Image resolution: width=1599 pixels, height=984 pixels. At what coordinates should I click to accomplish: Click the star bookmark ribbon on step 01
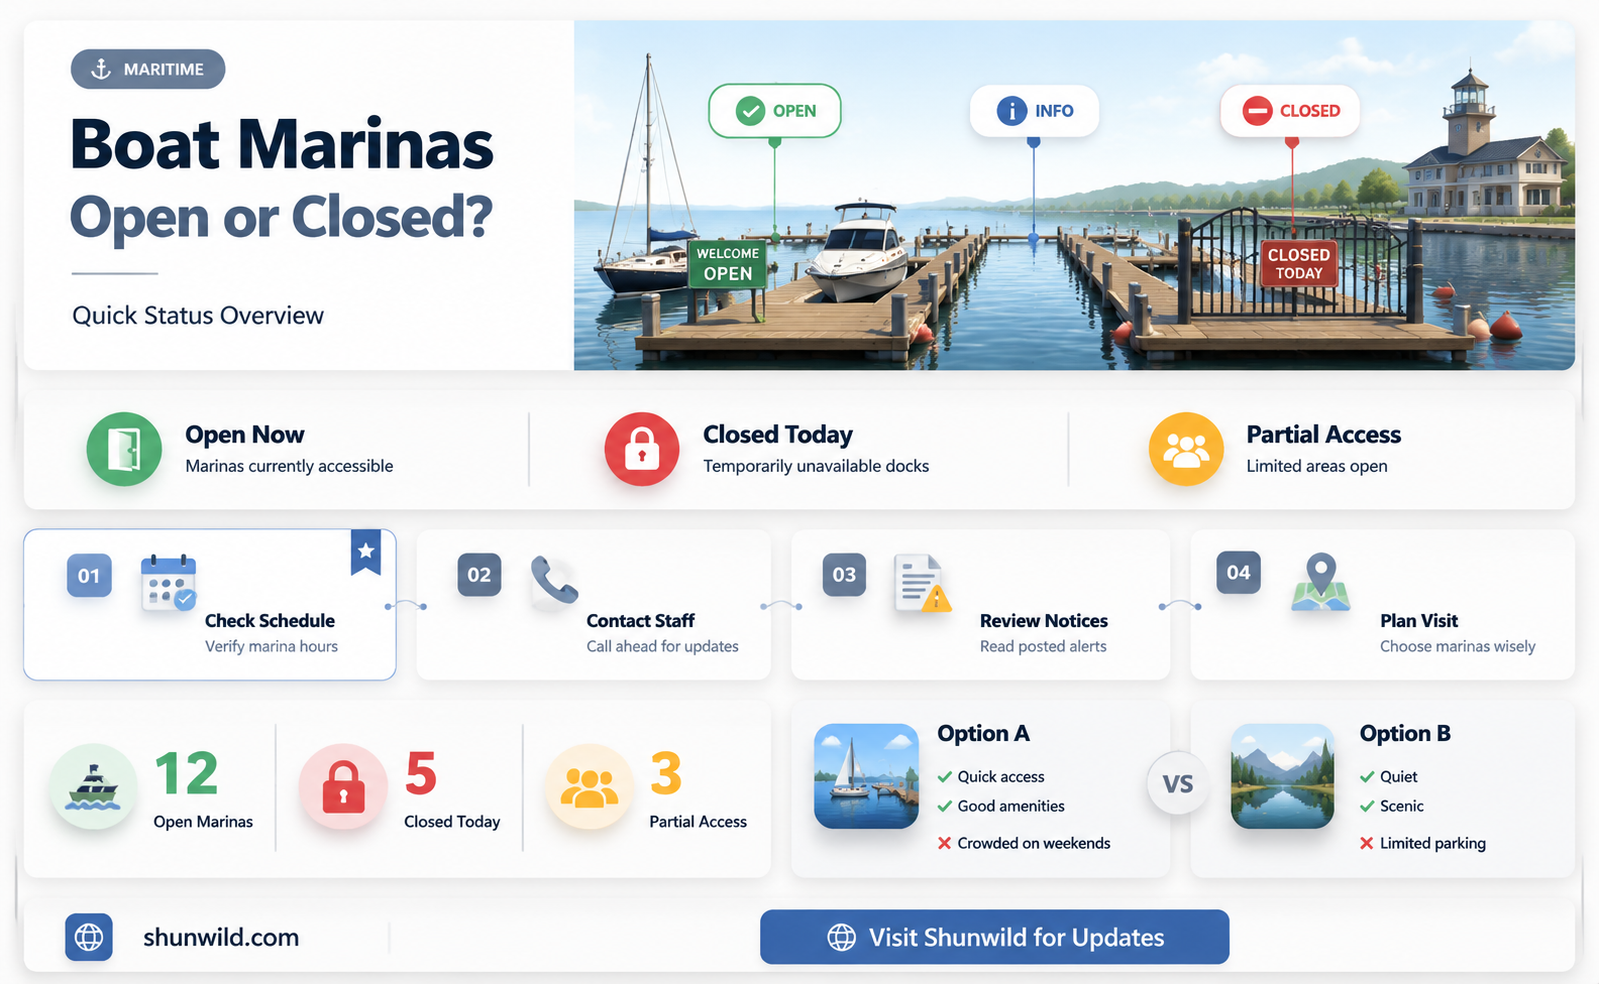click(x=366, y=552)
